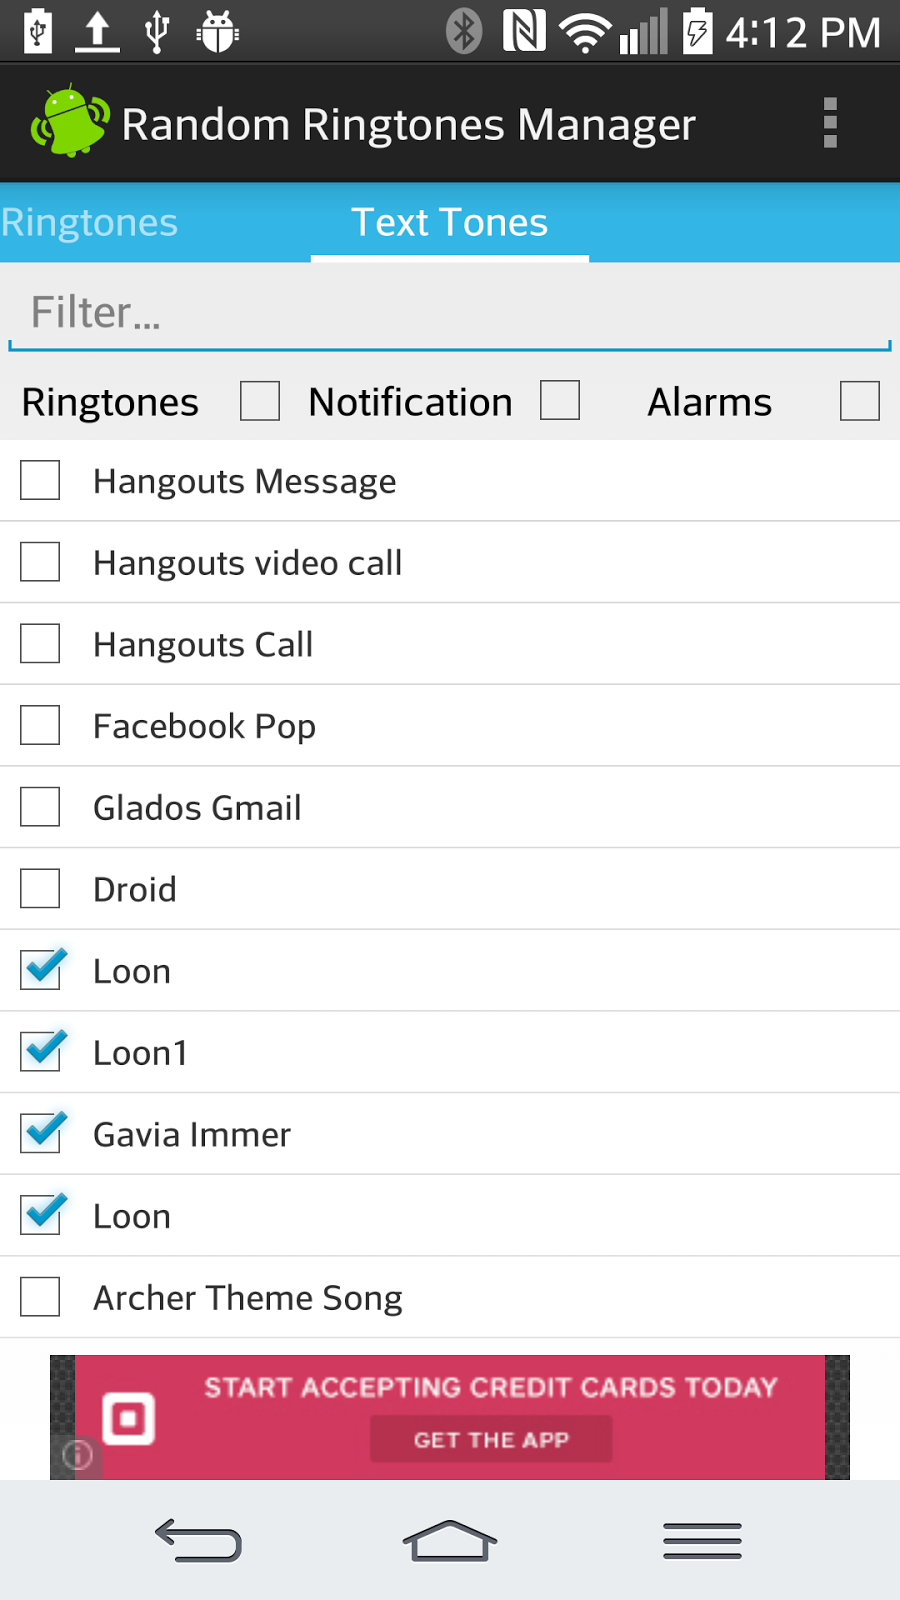Check the Alarms checkbox
The image size is (900, 1600).
pos(860,401)
